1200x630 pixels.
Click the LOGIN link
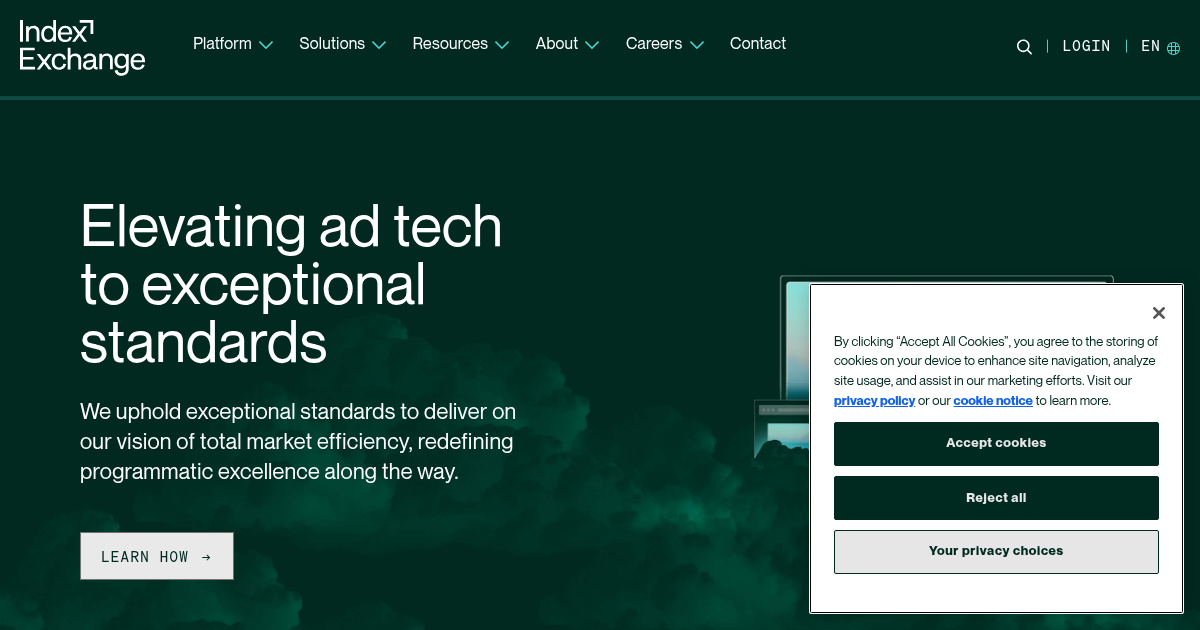tap(1086, 46)
